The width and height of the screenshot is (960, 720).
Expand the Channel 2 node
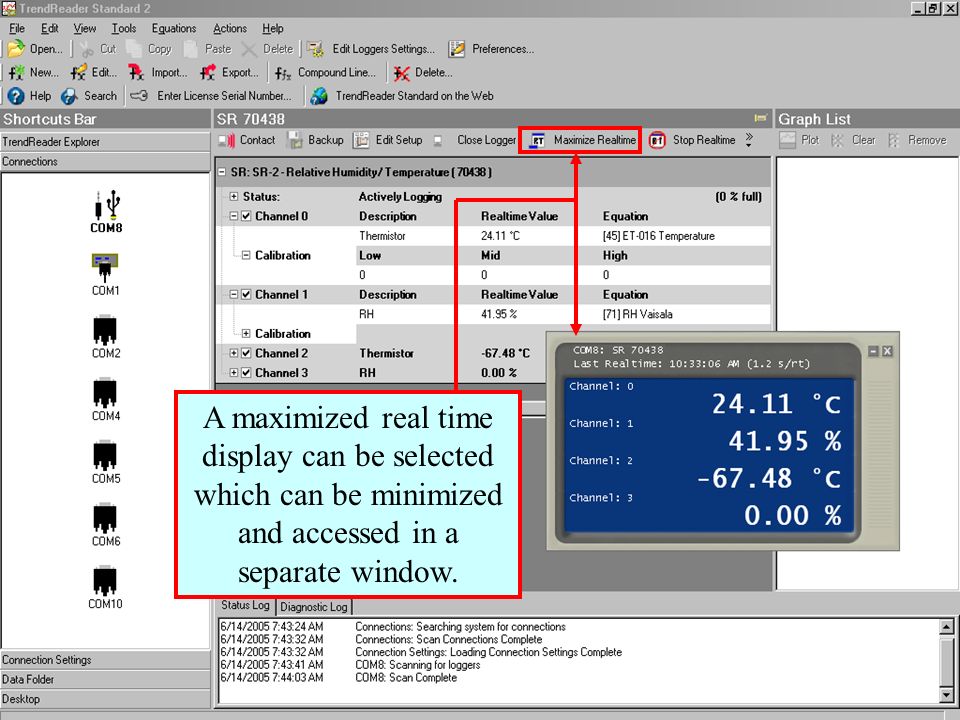(x=234, y=353)
